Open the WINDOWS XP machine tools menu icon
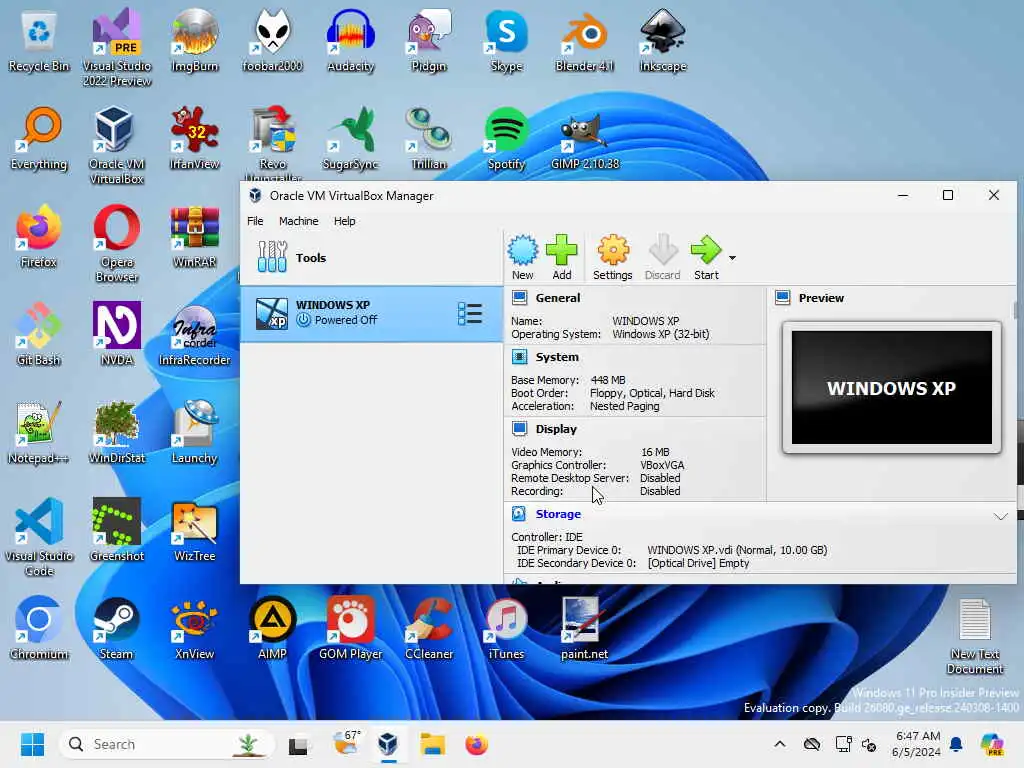 (x=470, y=314)
